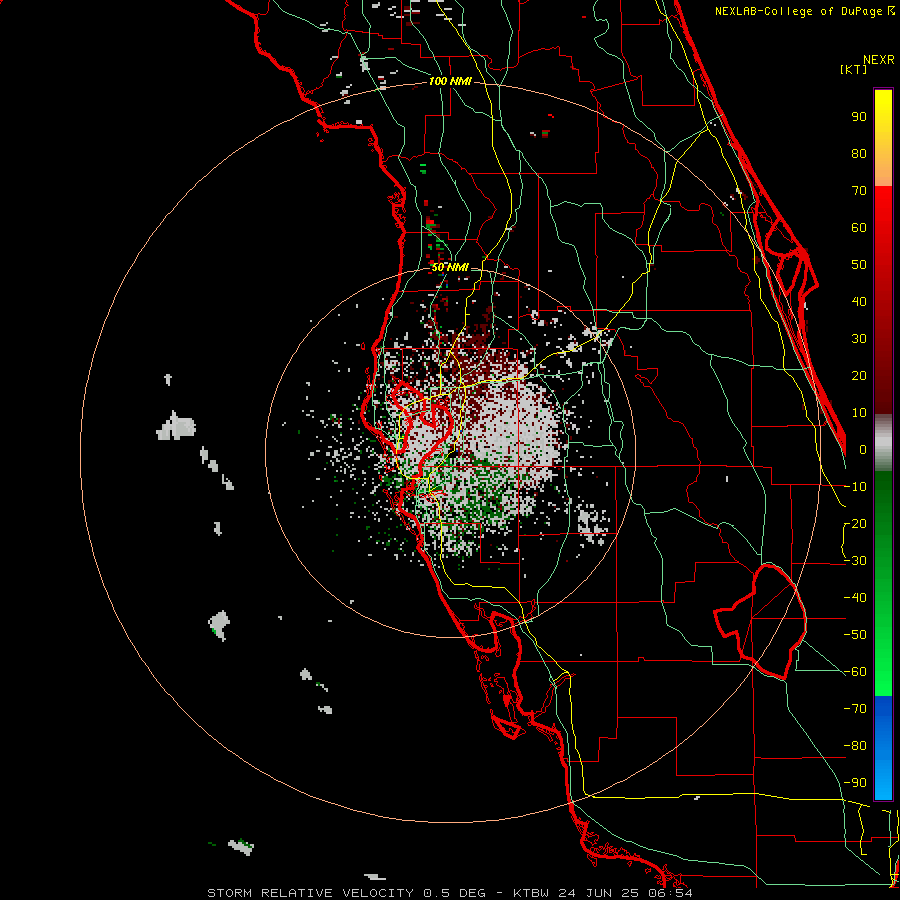Select the storm relative velocity caption at bottom
Viewport: 900px width, 900px height.
(x=449, y=893)
